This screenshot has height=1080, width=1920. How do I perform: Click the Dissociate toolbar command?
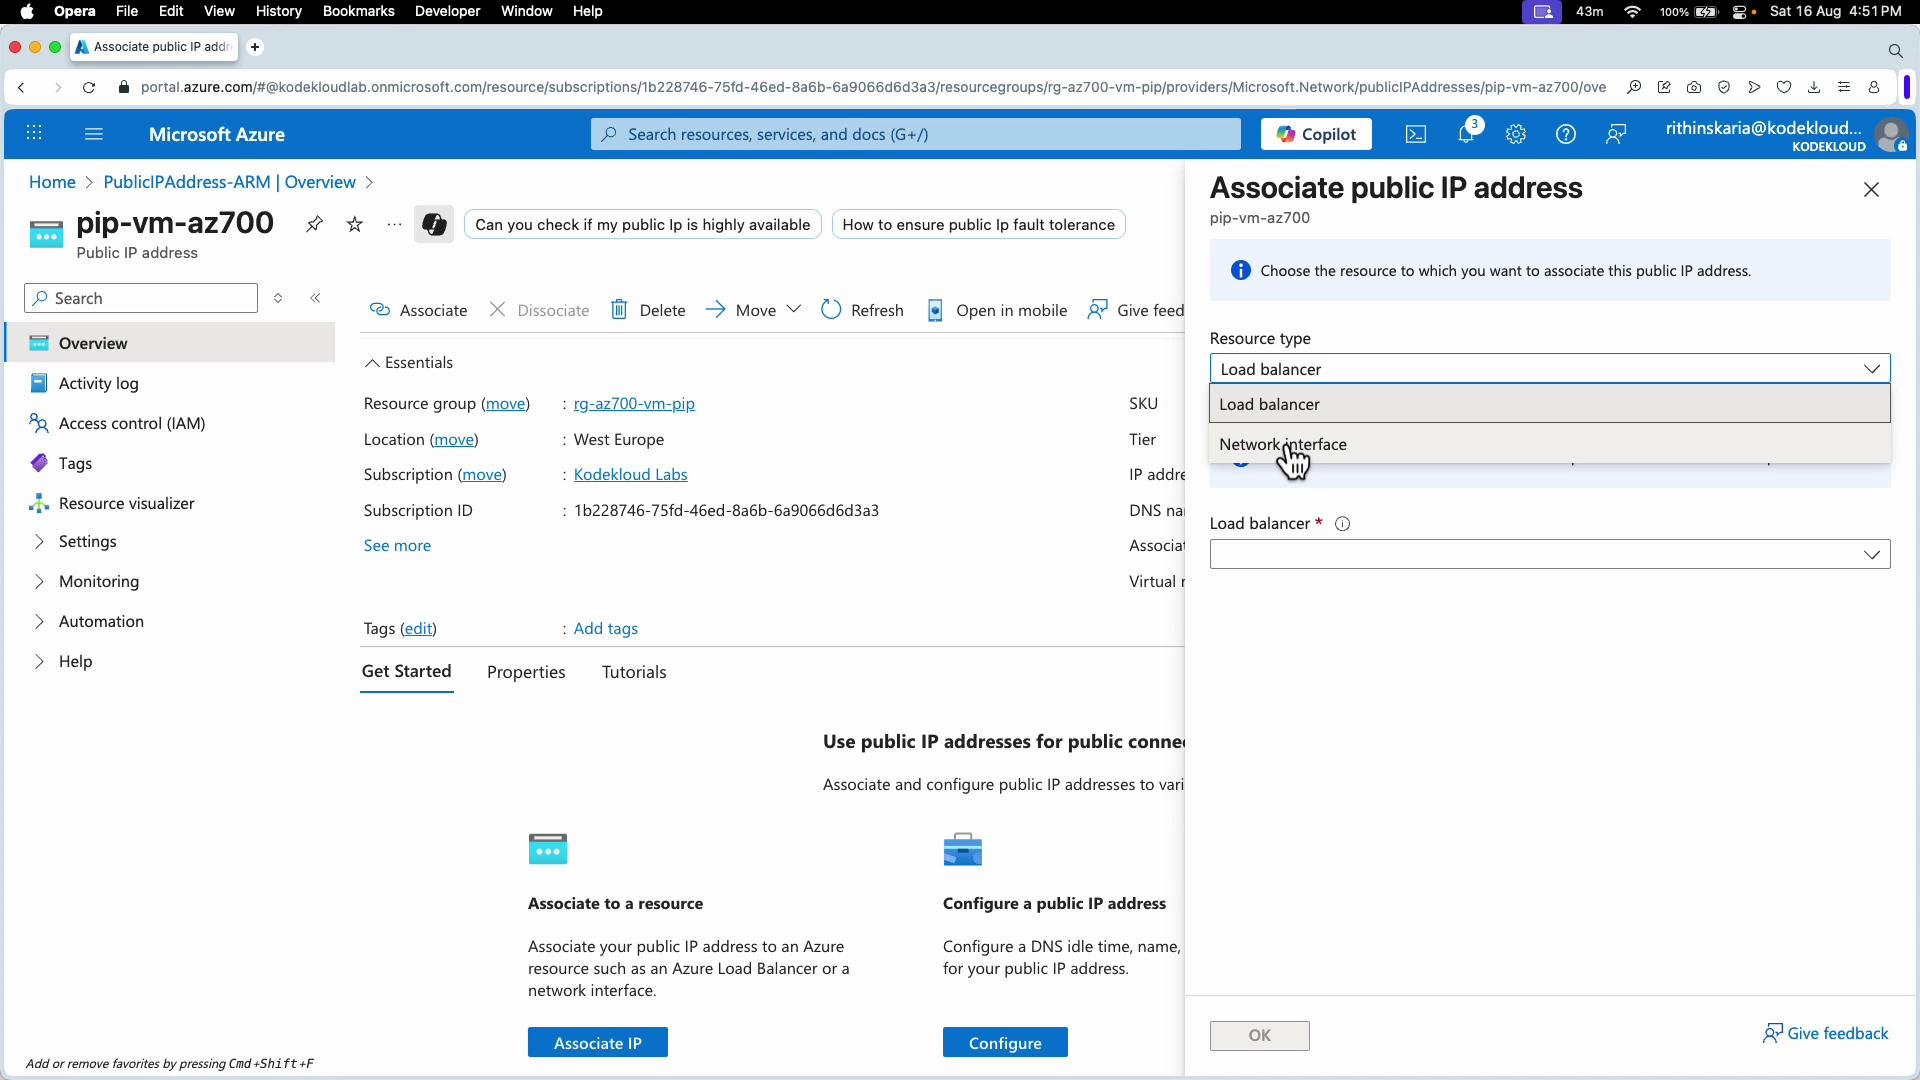pyautogui.click(x=539, y=310)
